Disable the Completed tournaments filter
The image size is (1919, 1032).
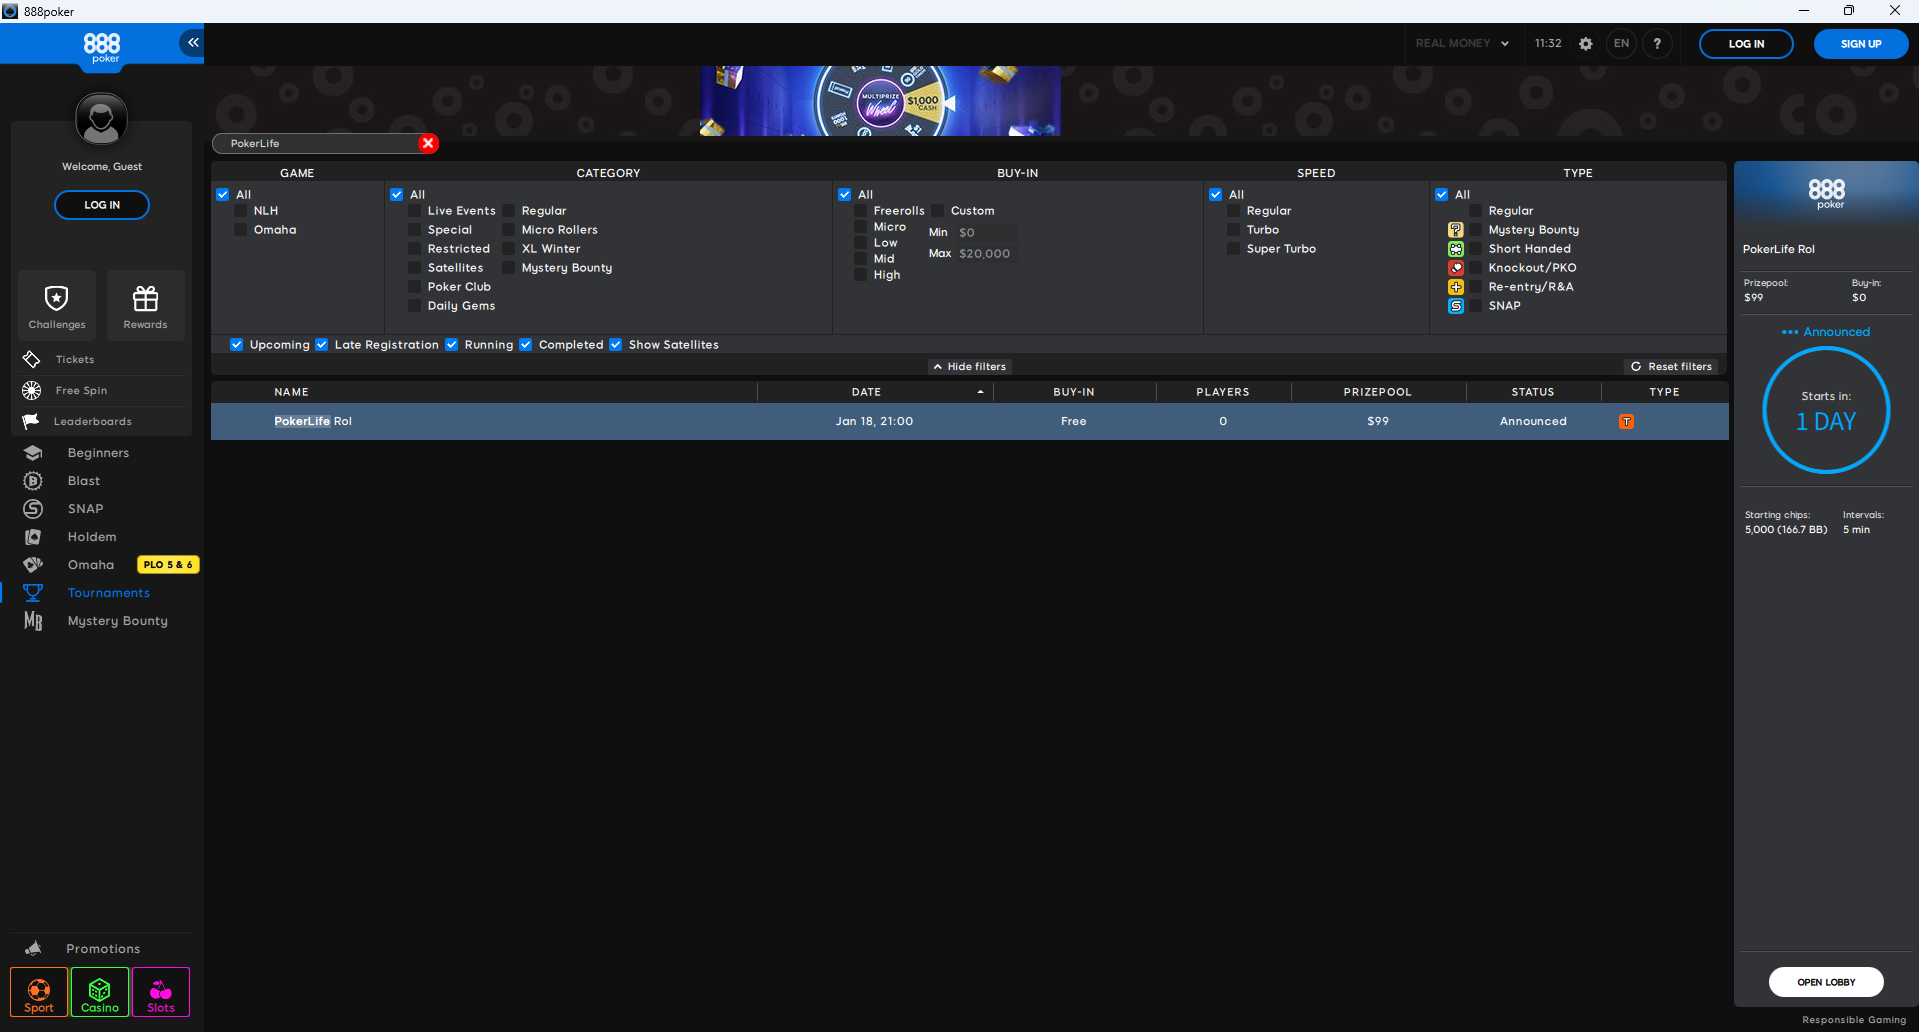point(526,344)
